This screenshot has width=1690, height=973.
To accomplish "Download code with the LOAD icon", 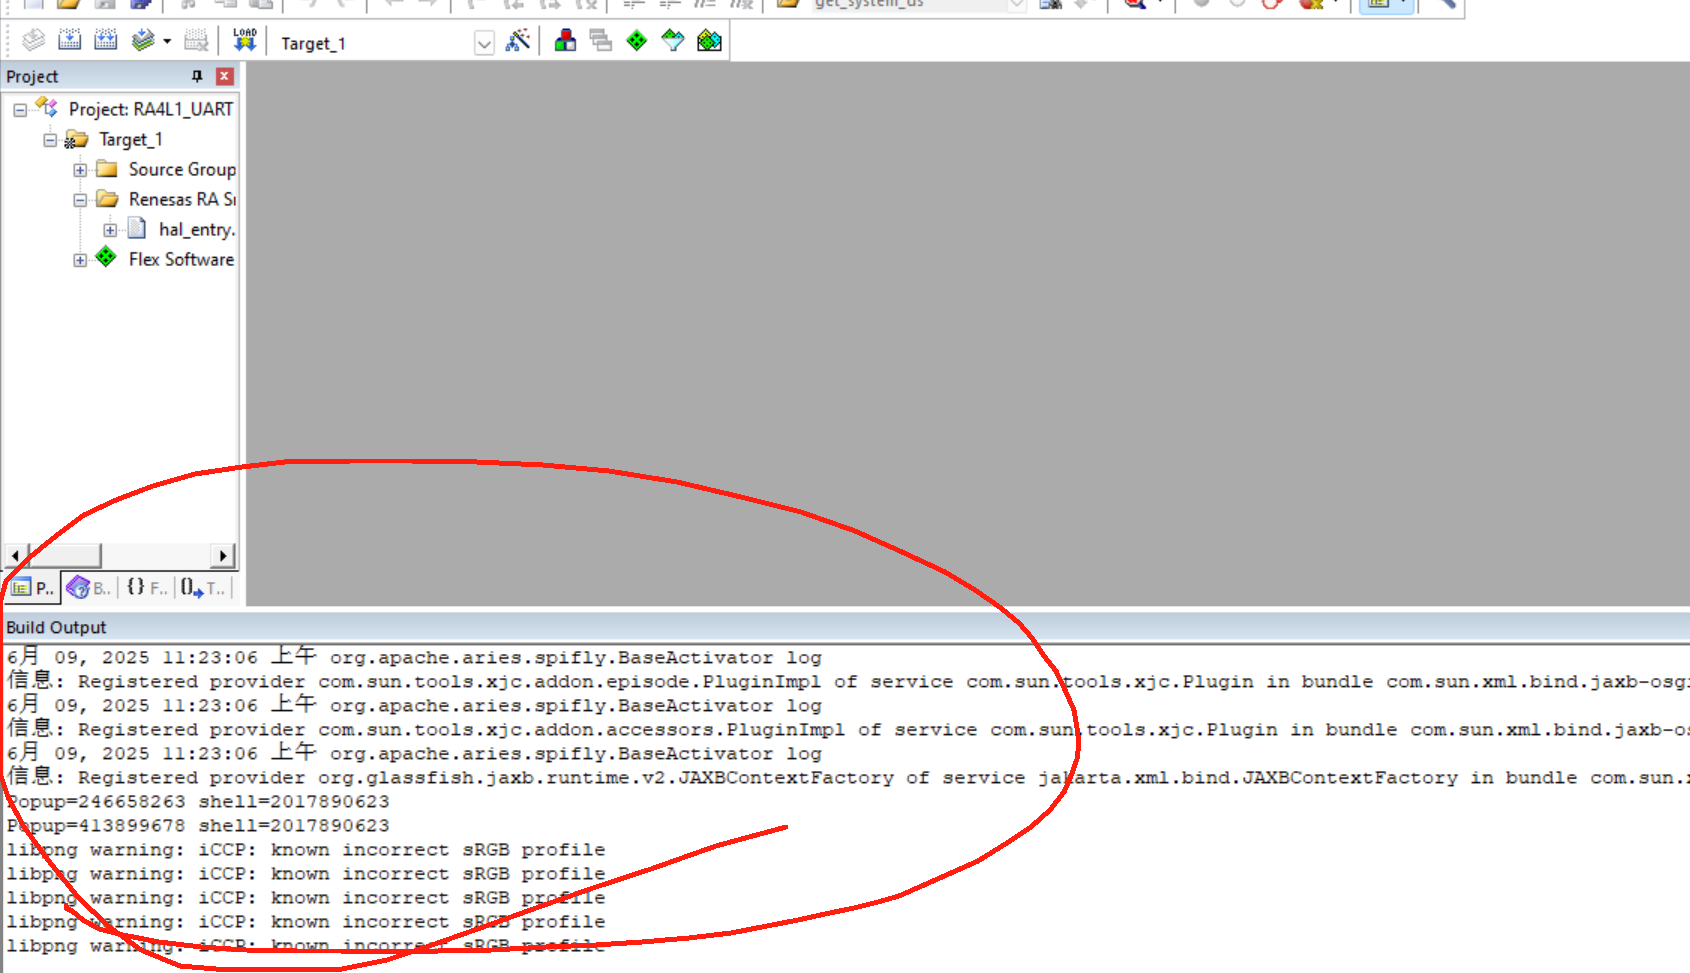I will (245, 40).
